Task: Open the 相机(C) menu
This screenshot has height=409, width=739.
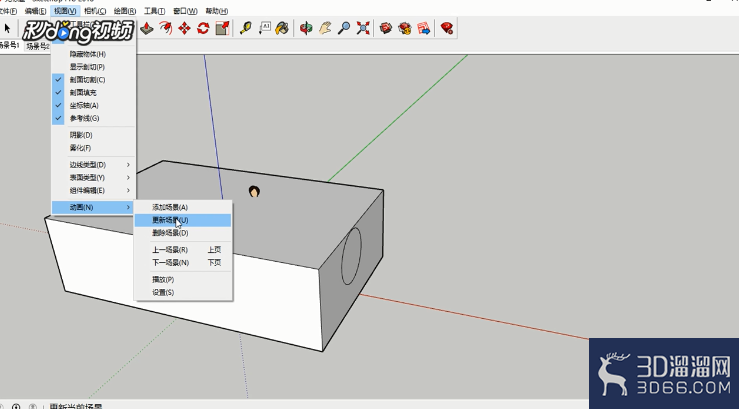Action: (95, 10)
